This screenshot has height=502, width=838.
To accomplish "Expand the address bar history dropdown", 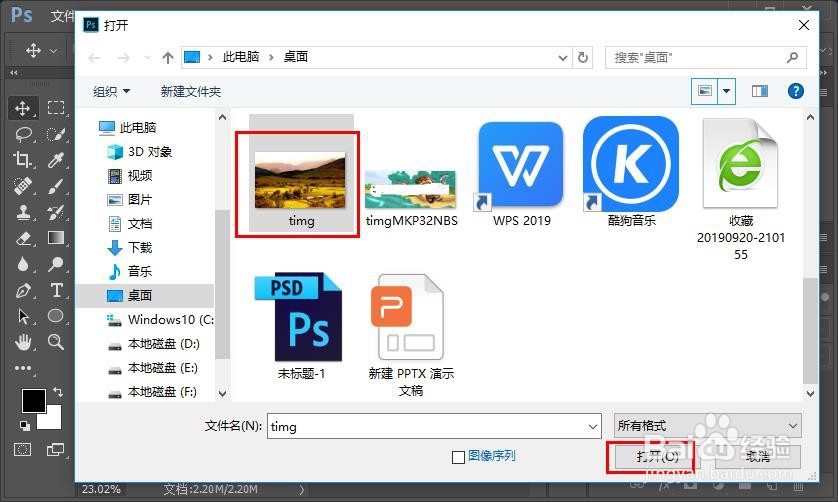I will (562, 58).
